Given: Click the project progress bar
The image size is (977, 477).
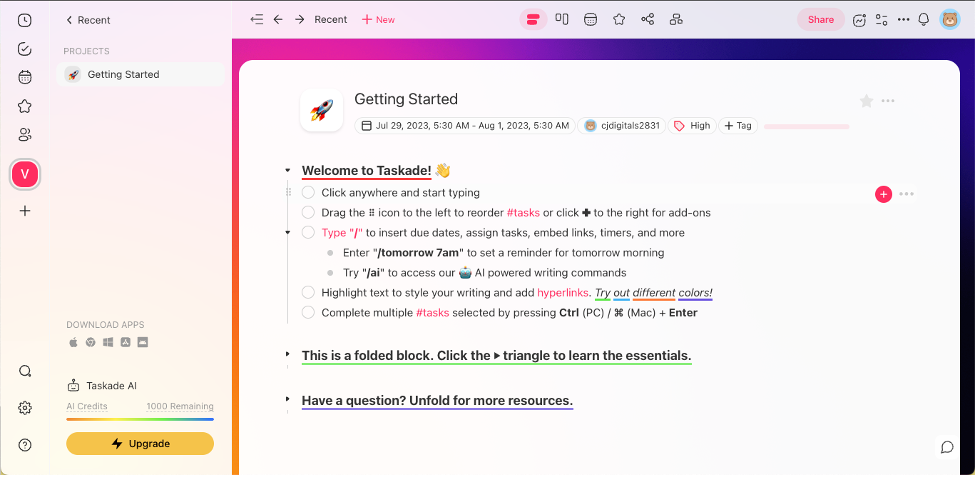Looking at the screenshot, I should coord(806,126).
